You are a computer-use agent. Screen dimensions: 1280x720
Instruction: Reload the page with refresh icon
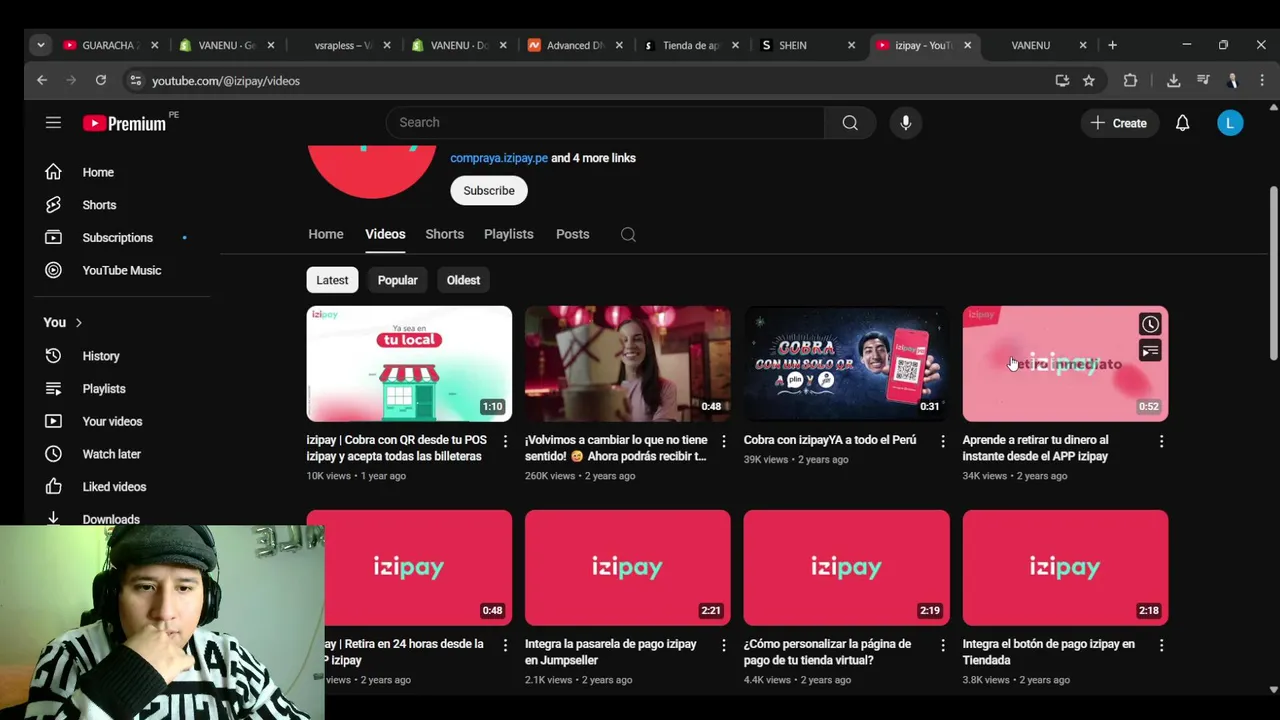coord(101,80)
